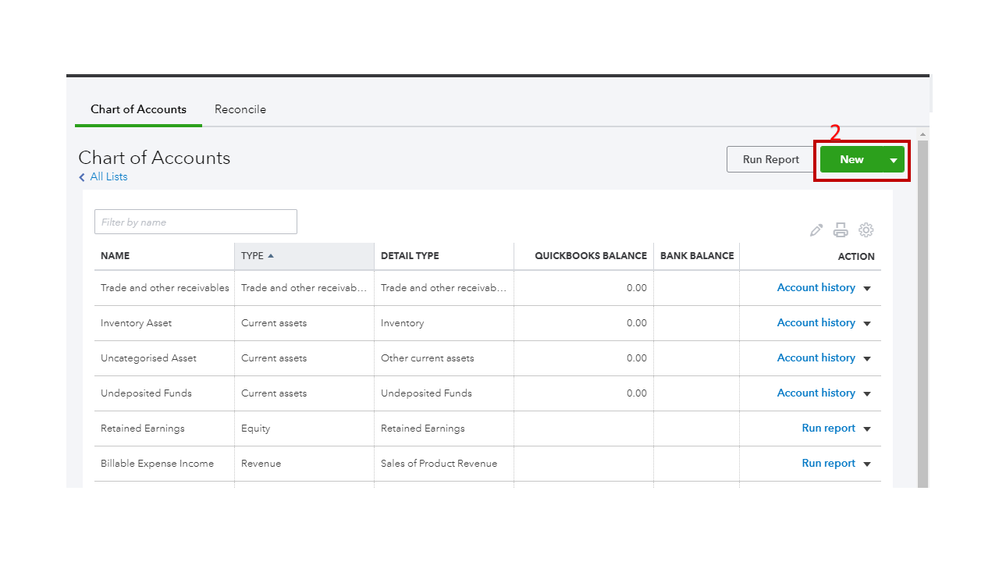
Task: Expand action menu for Inventory Asset row
Action: (867, 324)
